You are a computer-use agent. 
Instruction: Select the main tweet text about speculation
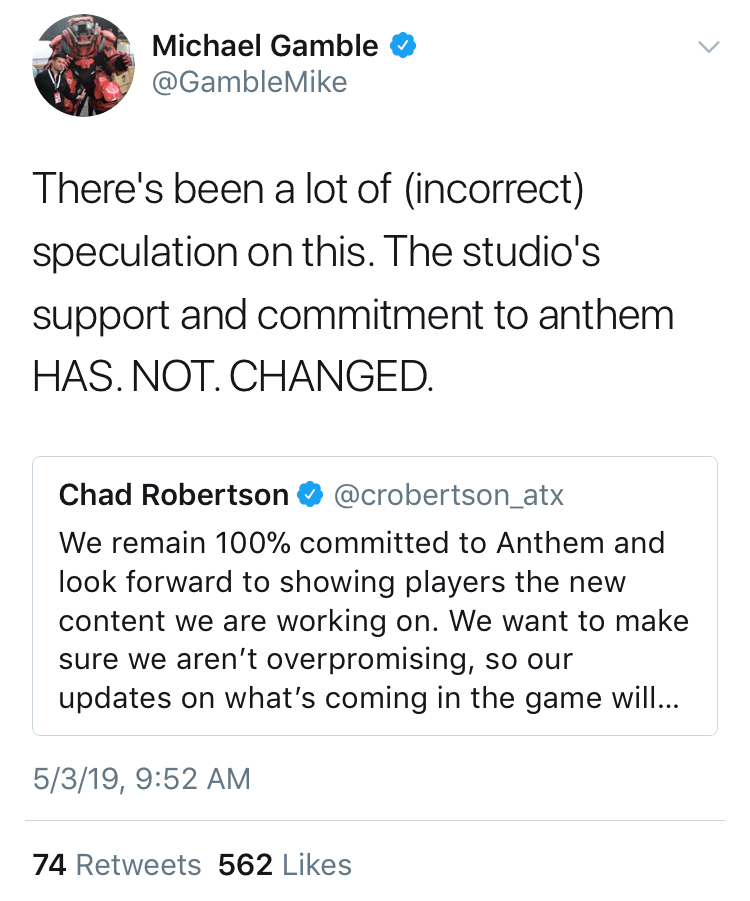pyautogui.click(x=353, y=283)
